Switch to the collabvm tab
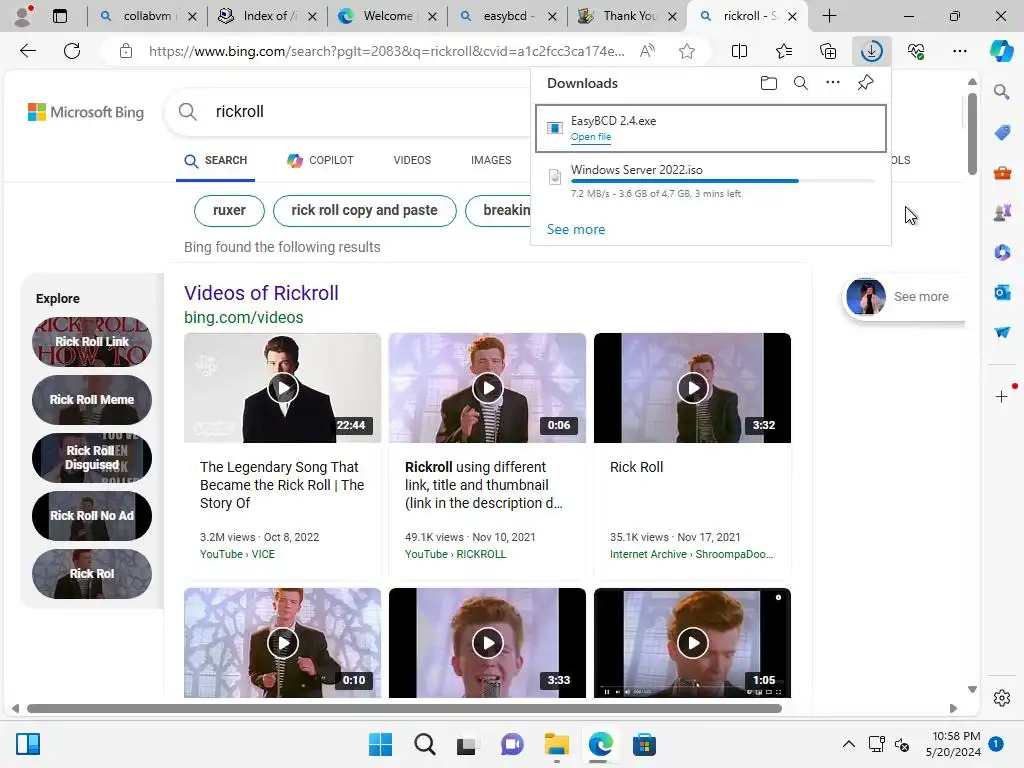 148,16
